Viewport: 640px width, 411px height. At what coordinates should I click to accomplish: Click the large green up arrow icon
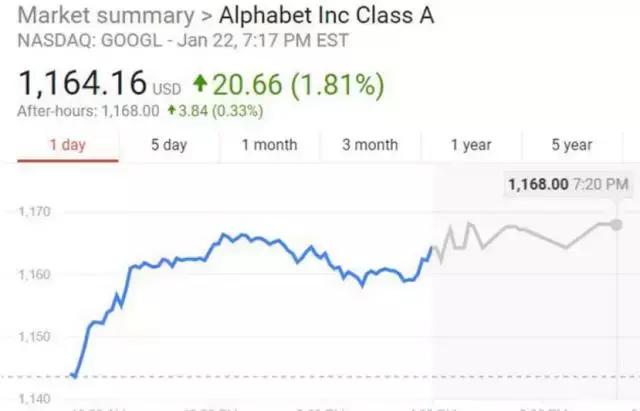pos(200,83)
